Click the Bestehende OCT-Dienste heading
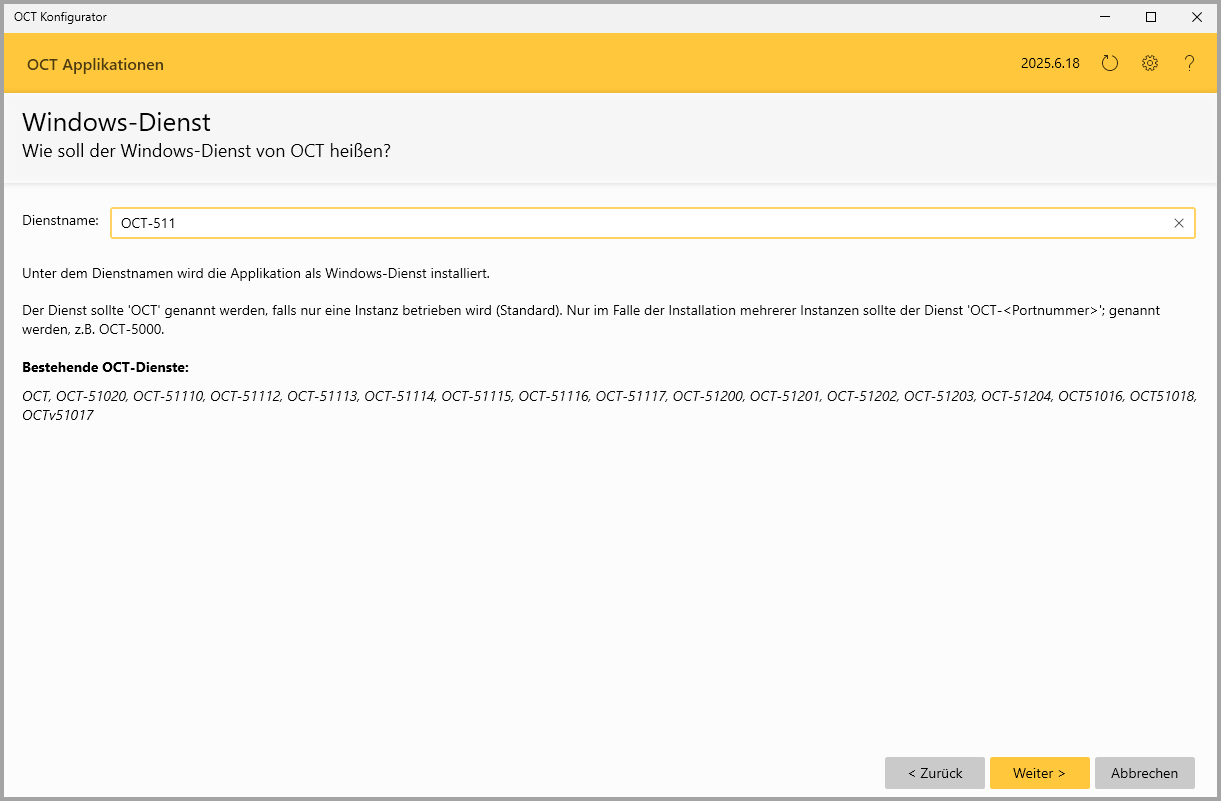The height and width of the screenshot is (801, 1221). click(x=105, y=368)
